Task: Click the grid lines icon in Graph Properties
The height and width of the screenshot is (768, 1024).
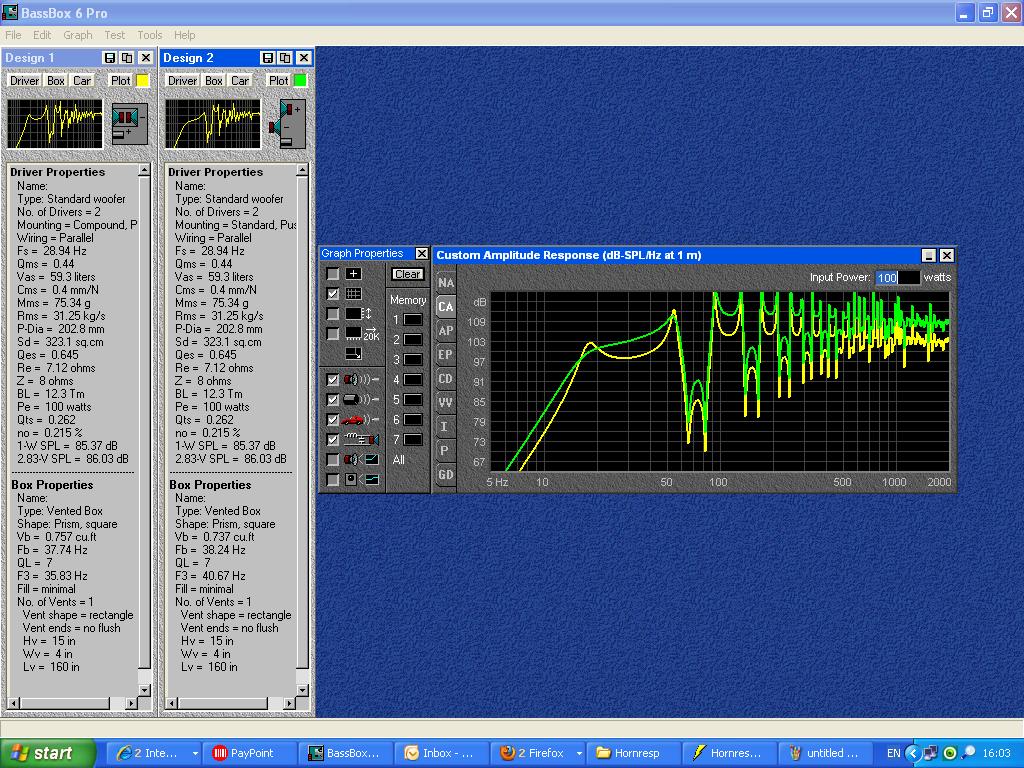Action: point(353,294)
